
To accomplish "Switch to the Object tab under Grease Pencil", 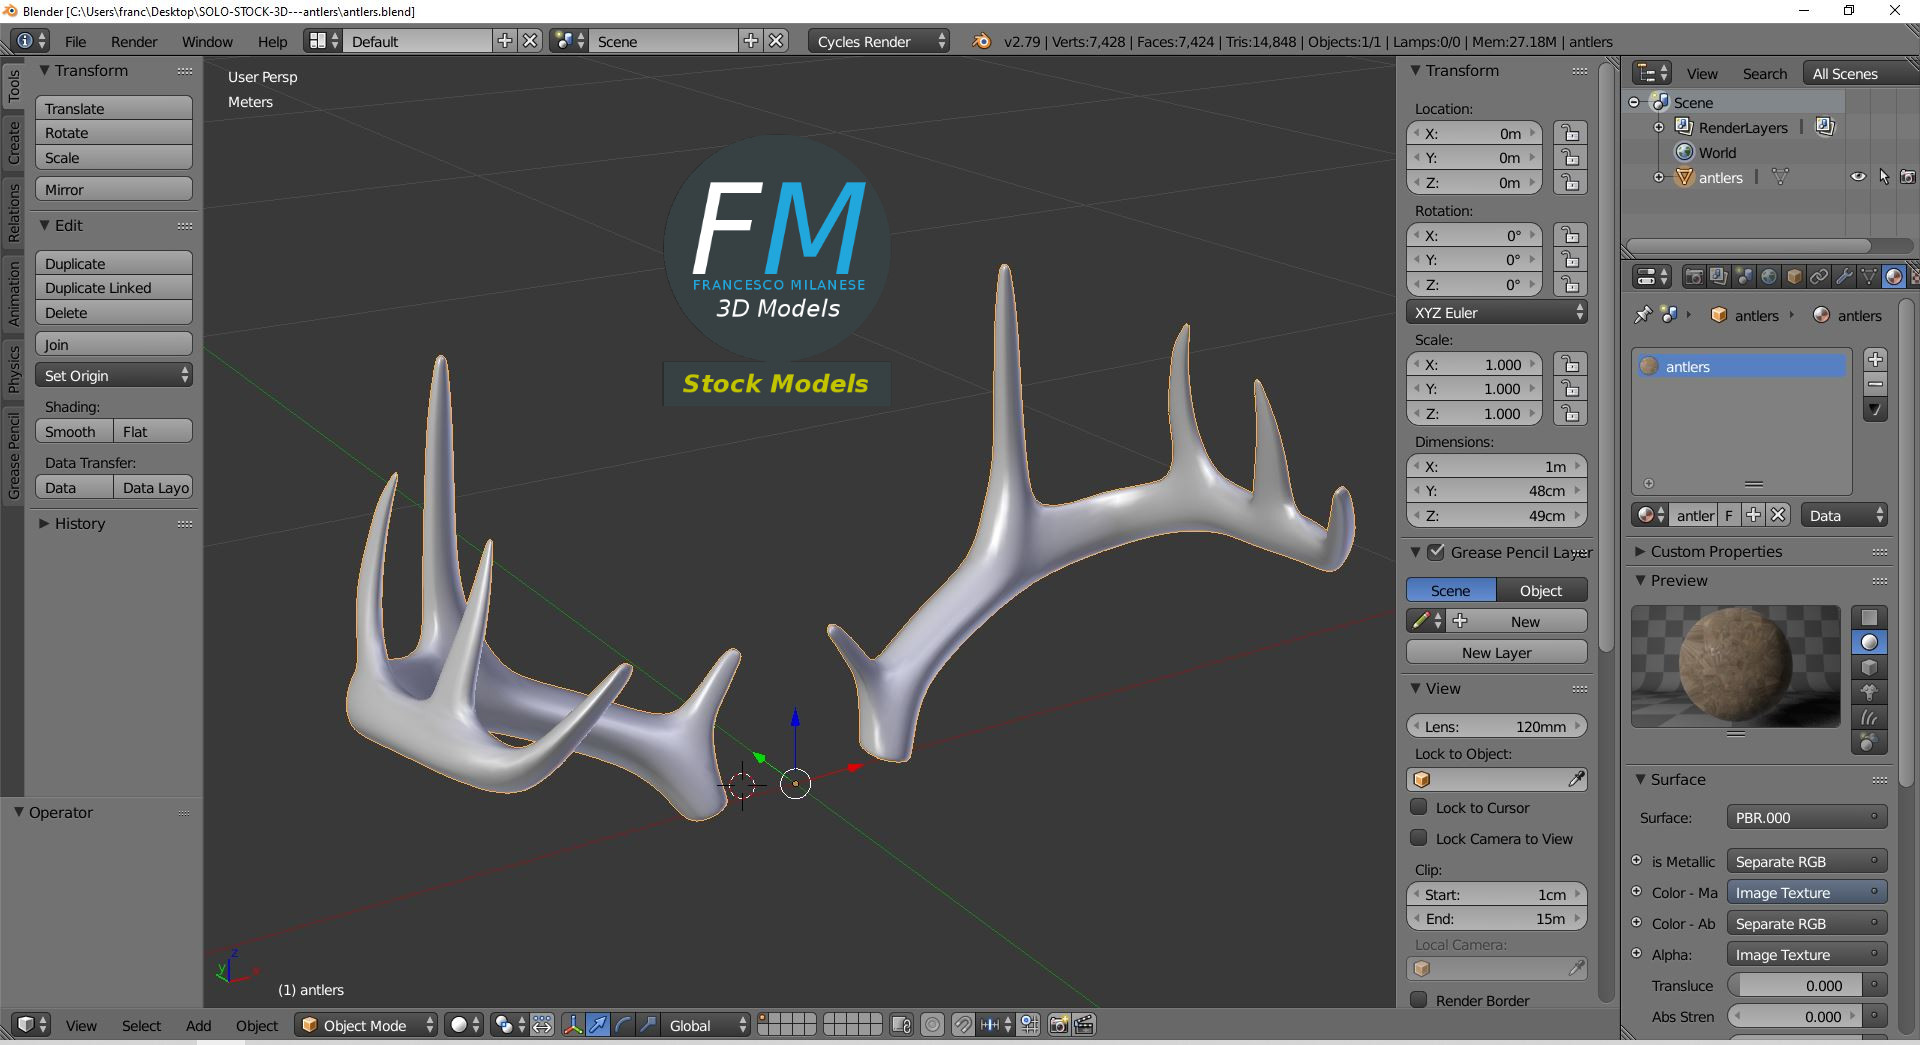I will click(x=1539, y=590).
